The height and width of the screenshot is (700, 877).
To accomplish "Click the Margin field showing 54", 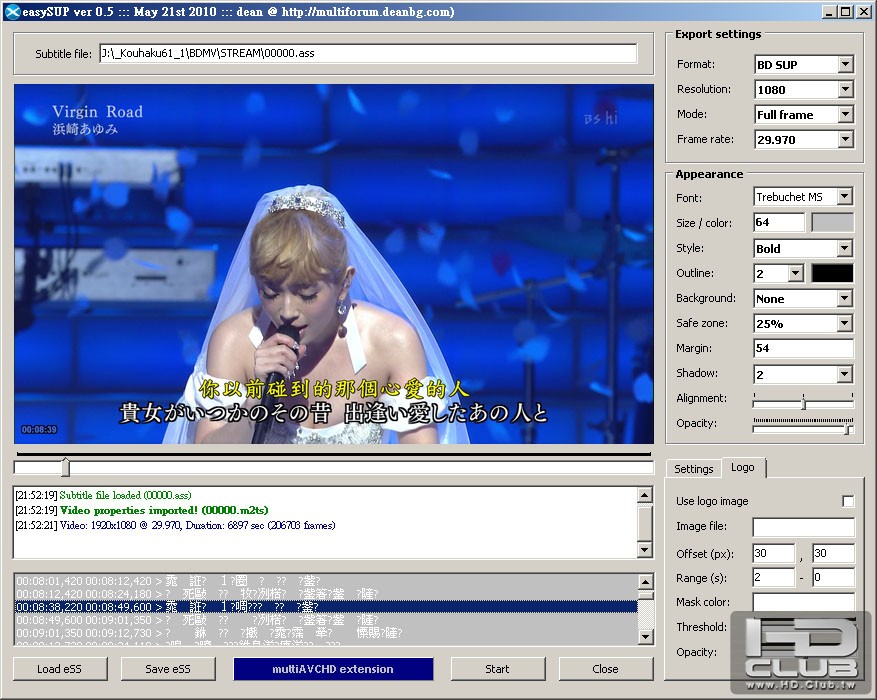I will [x=803, y=348].
